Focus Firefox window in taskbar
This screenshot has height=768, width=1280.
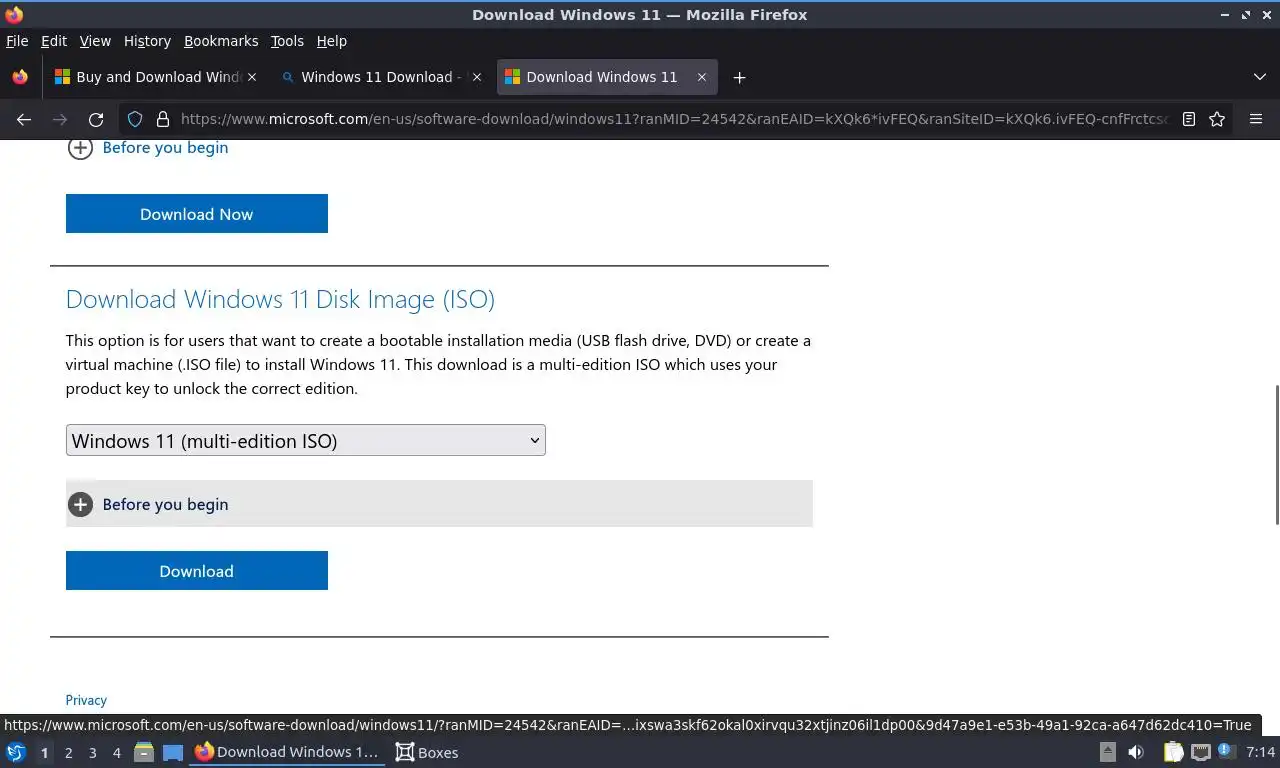(x=287, y=752)
